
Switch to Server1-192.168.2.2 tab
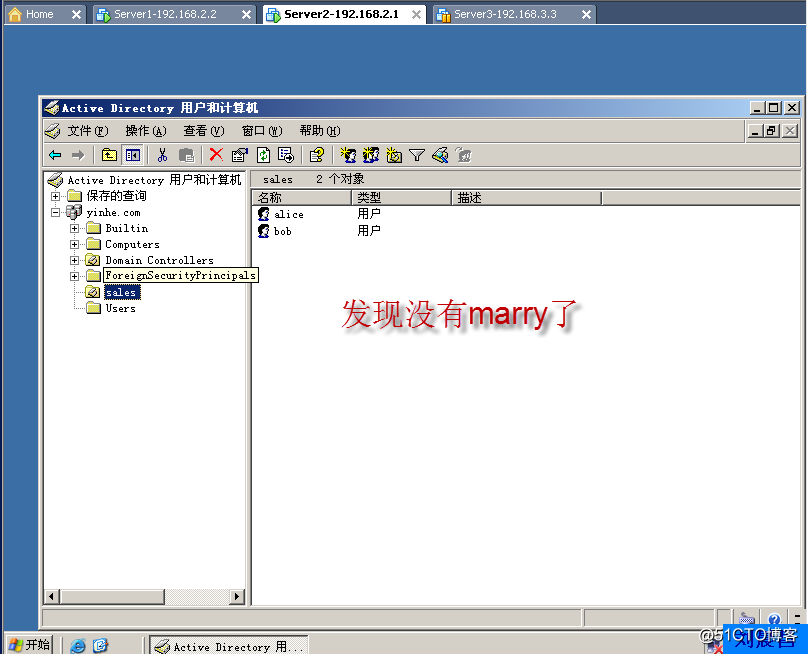(x=165, y=14)
